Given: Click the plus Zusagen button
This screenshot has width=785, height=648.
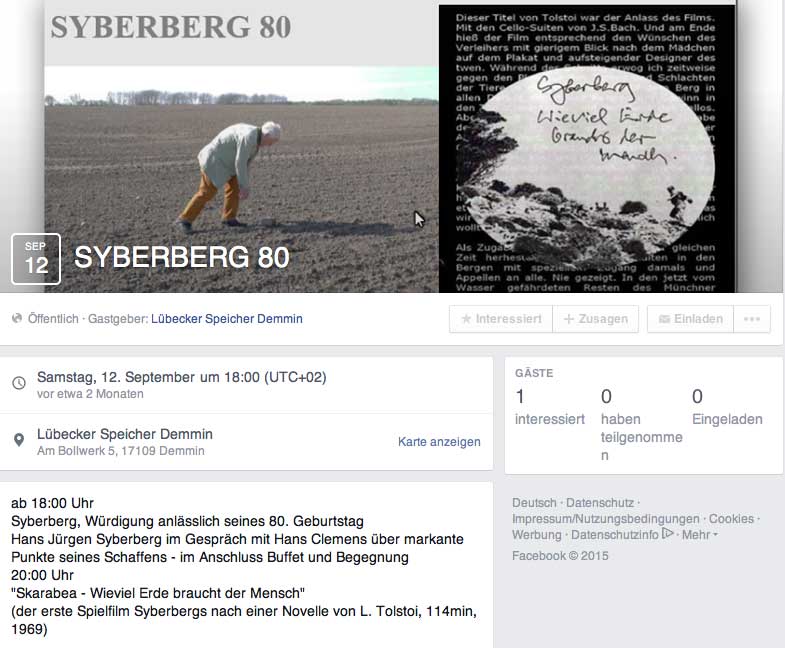Looking at the screenshot, I should tap(596, 319).
